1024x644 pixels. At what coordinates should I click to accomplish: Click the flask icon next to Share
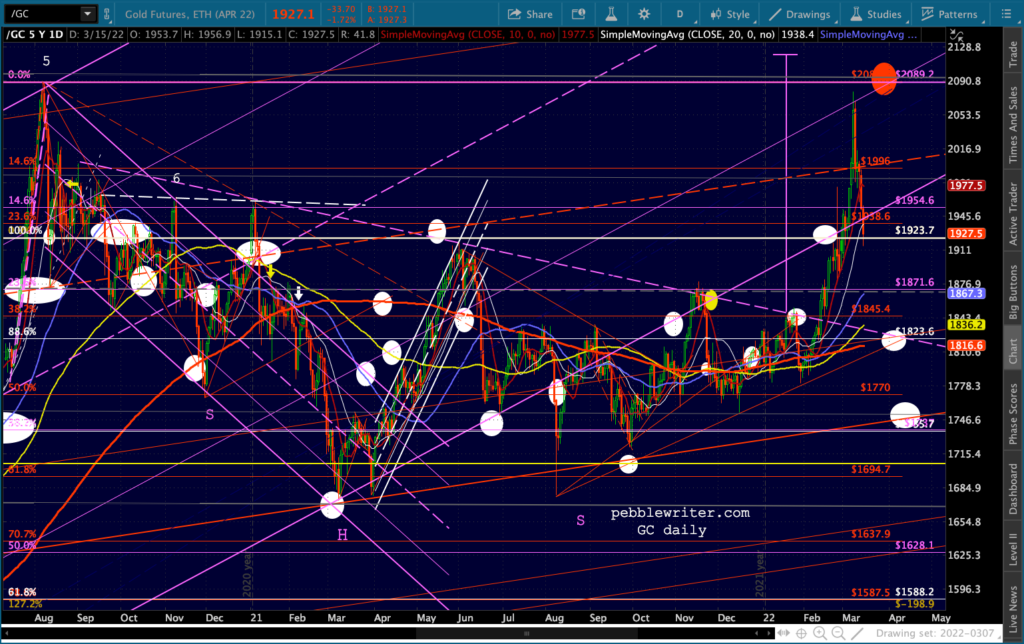pos(611,14)
